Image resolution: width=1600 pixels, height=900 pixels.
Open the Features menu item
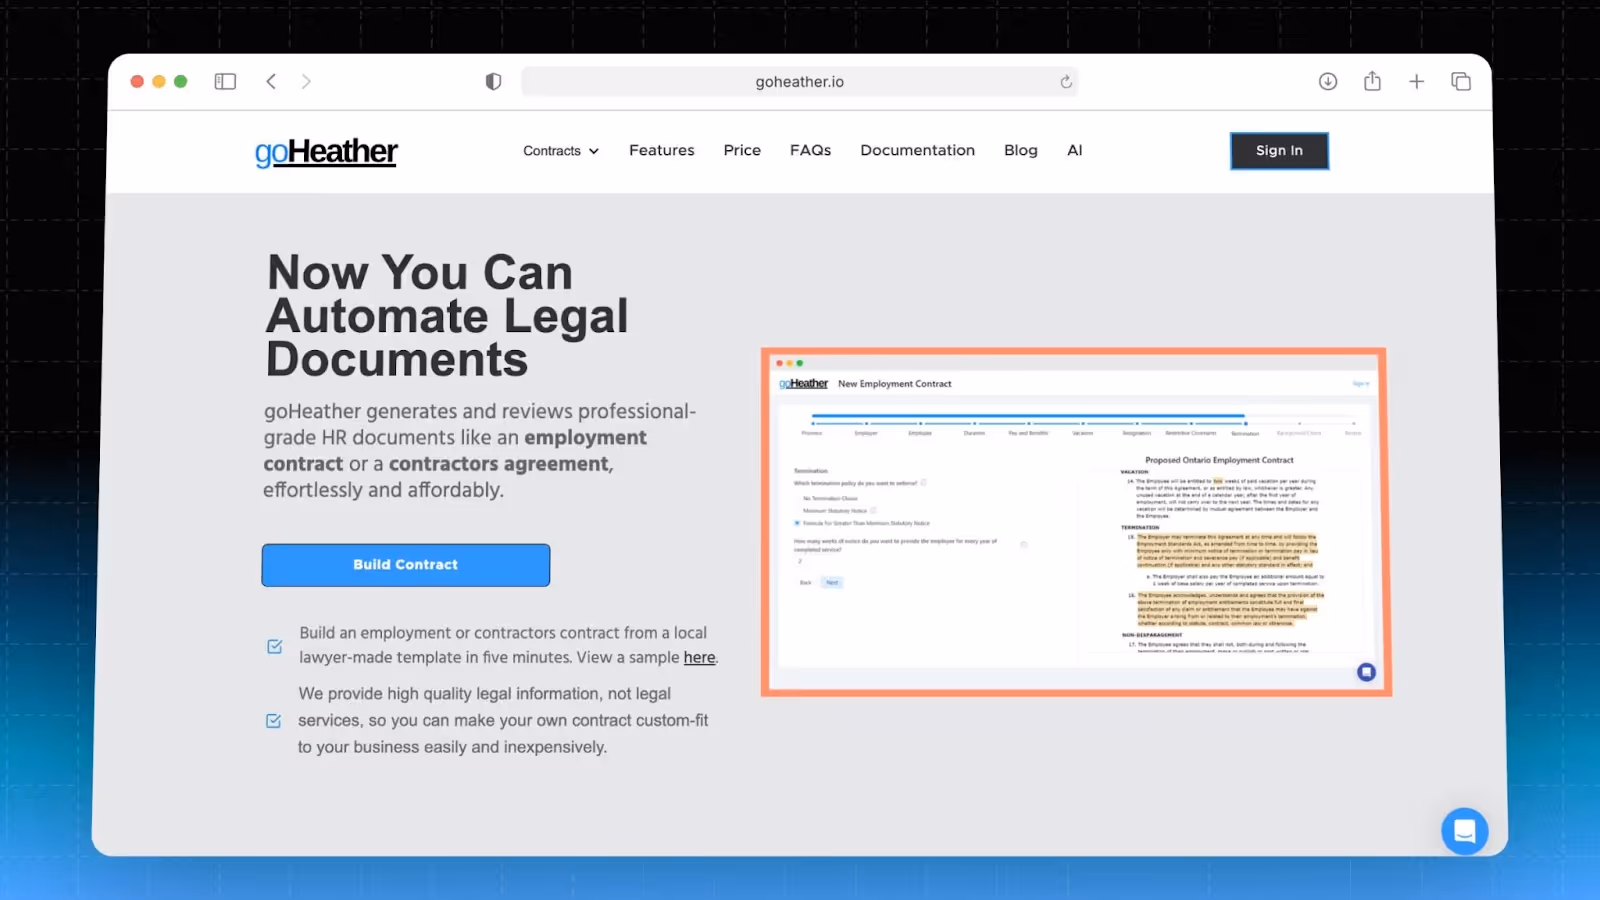click(662, 150)
